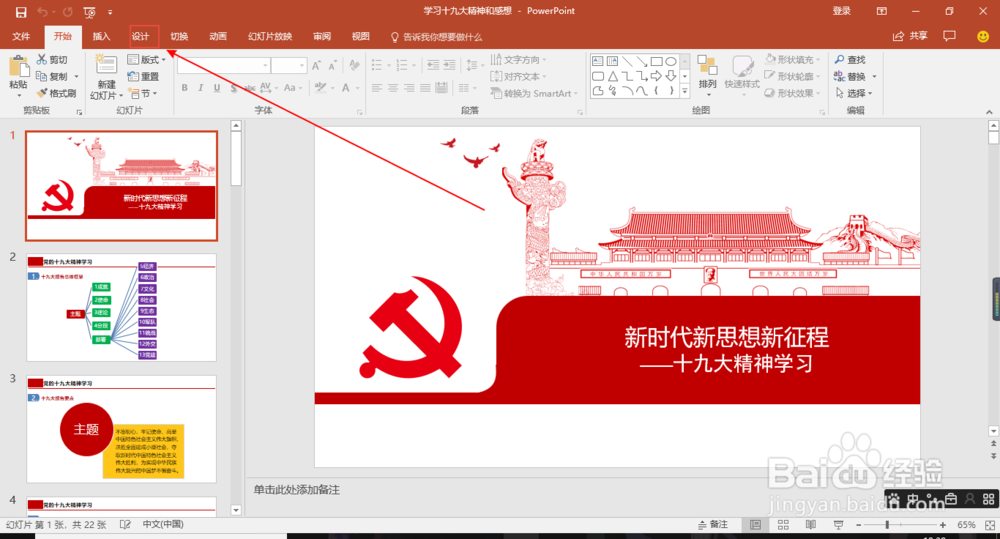
Task: Convert text with 转换为 SmartArt
Action: pyautogui.click(x=533, y=93)
